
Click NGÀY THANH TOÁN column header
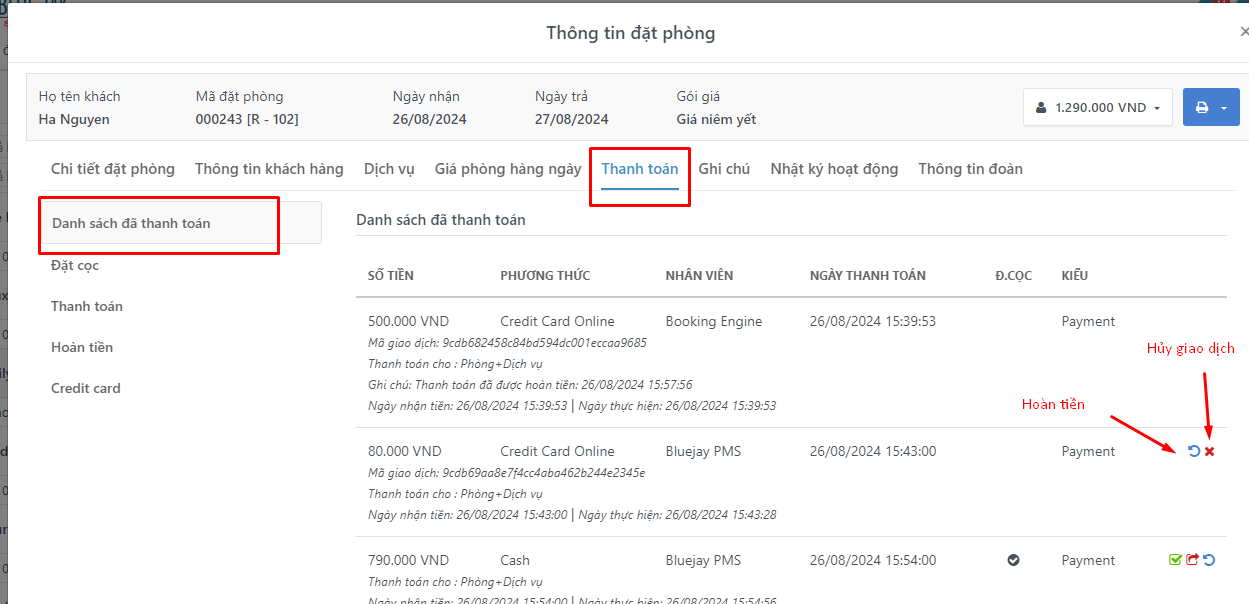pyautogui.click(x=868, y=275)
